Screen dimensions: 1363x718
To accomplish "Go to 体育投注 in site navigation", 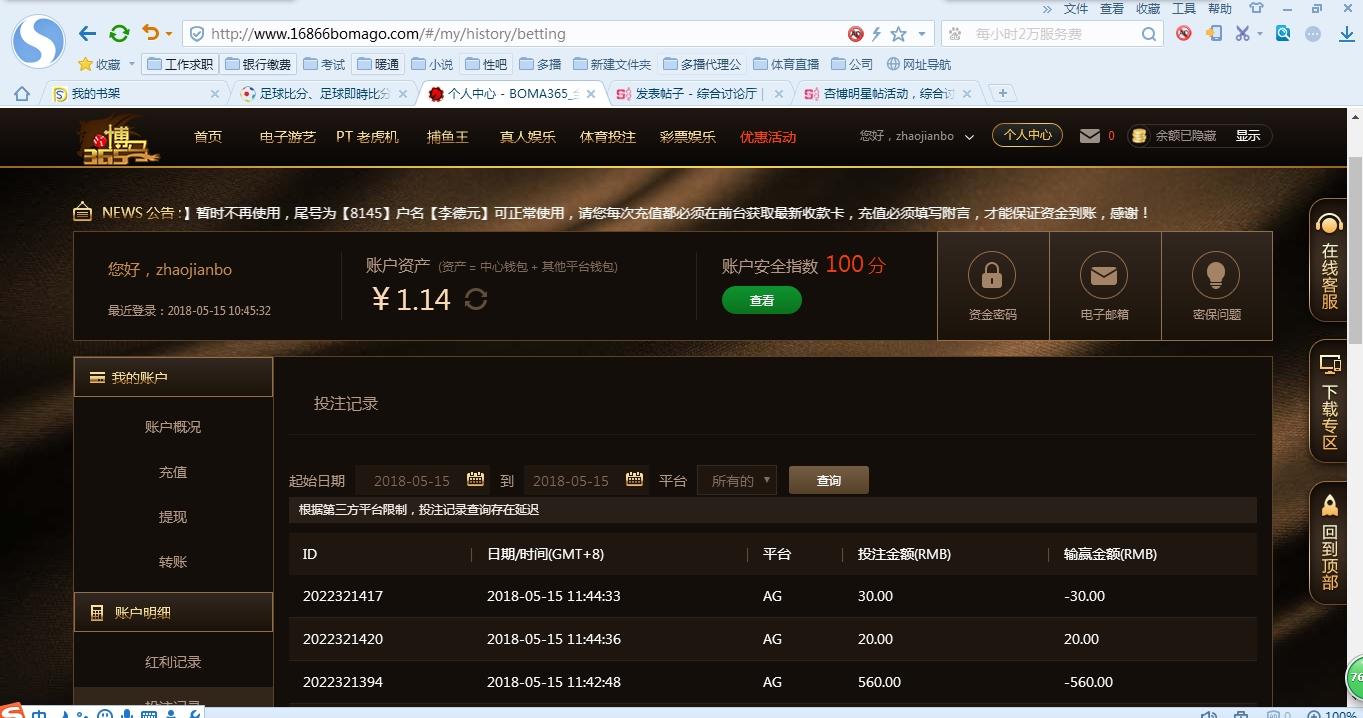I will tap(608, 137).
